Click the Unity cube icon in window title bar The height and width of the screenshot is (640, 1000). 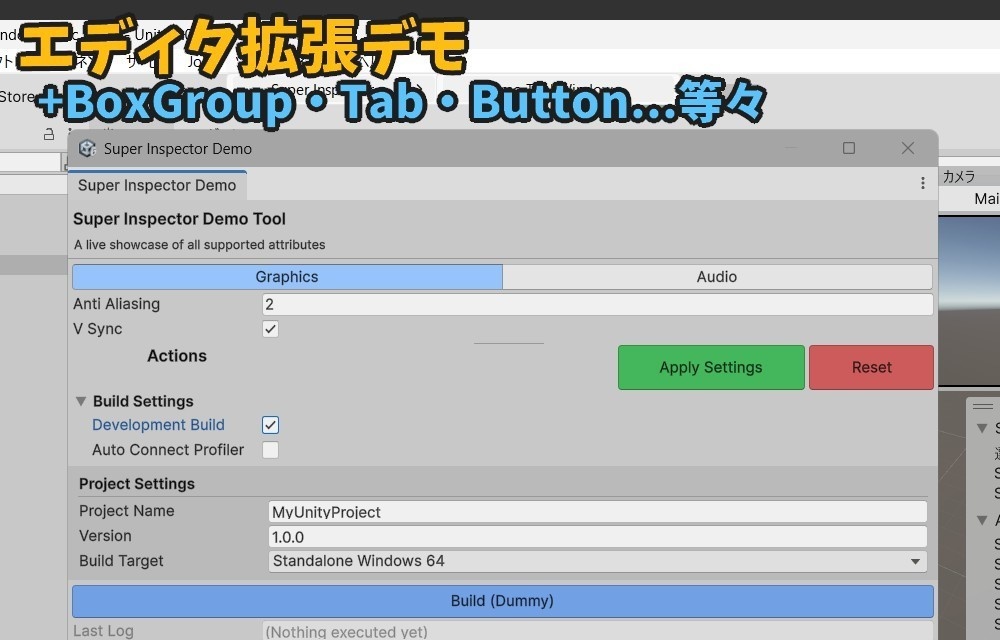(x=87, y=148)
